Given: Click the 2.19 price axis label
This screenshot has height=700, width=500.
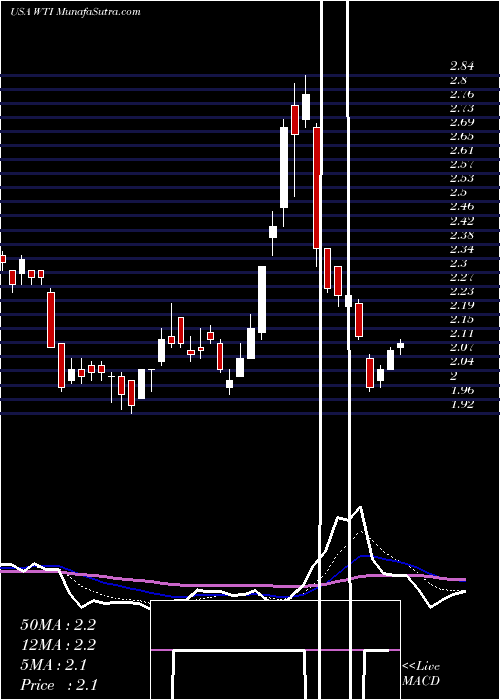Looking at the screenshot, I should click(462, 305).
